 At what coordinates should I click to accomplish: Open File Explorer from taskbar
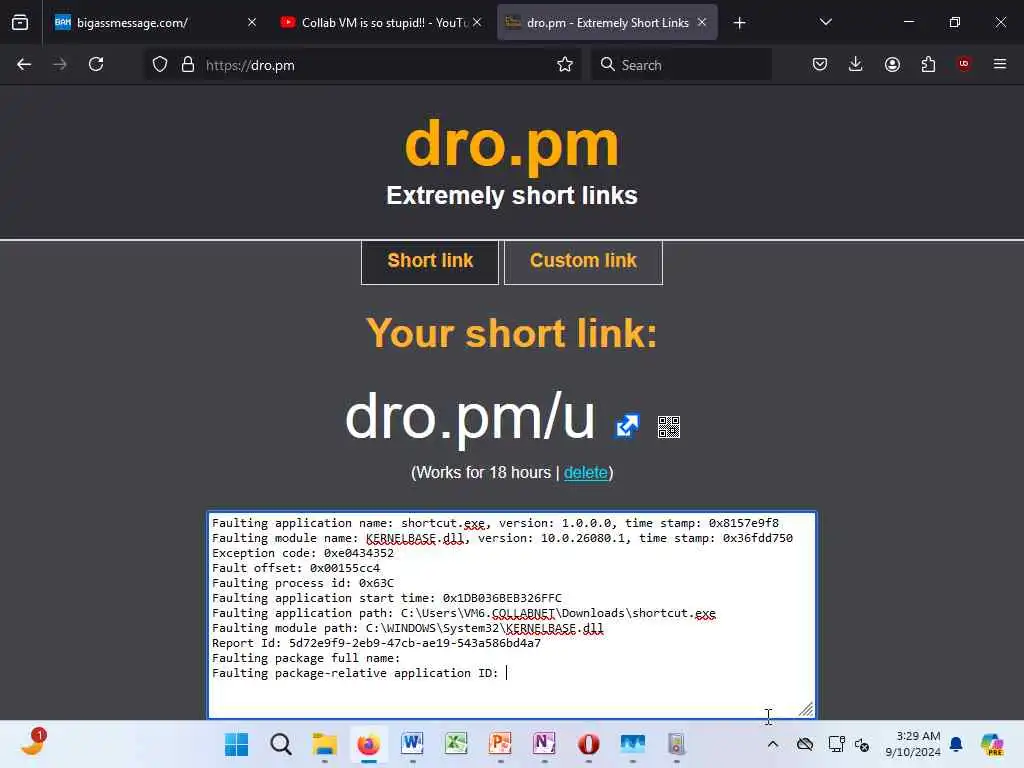pos(325,744)
